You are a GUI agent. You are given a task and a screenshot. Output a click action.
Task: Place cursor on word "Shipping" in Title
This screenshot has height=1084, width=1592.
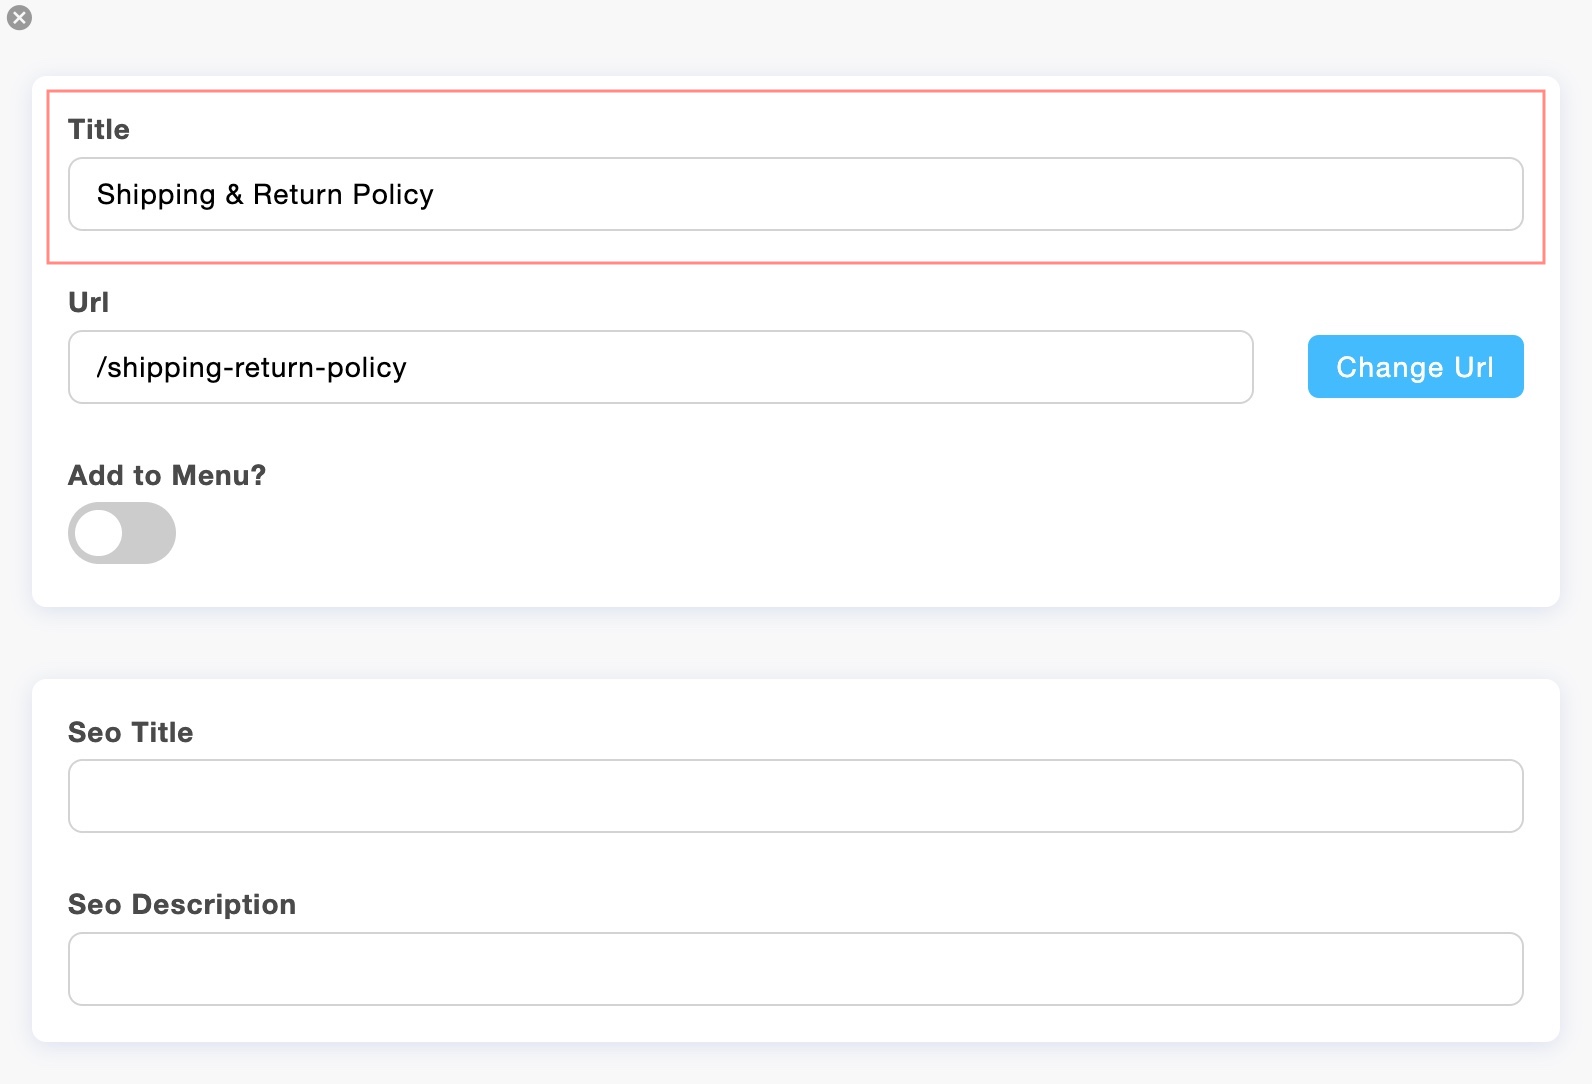[x=156, y=194]
